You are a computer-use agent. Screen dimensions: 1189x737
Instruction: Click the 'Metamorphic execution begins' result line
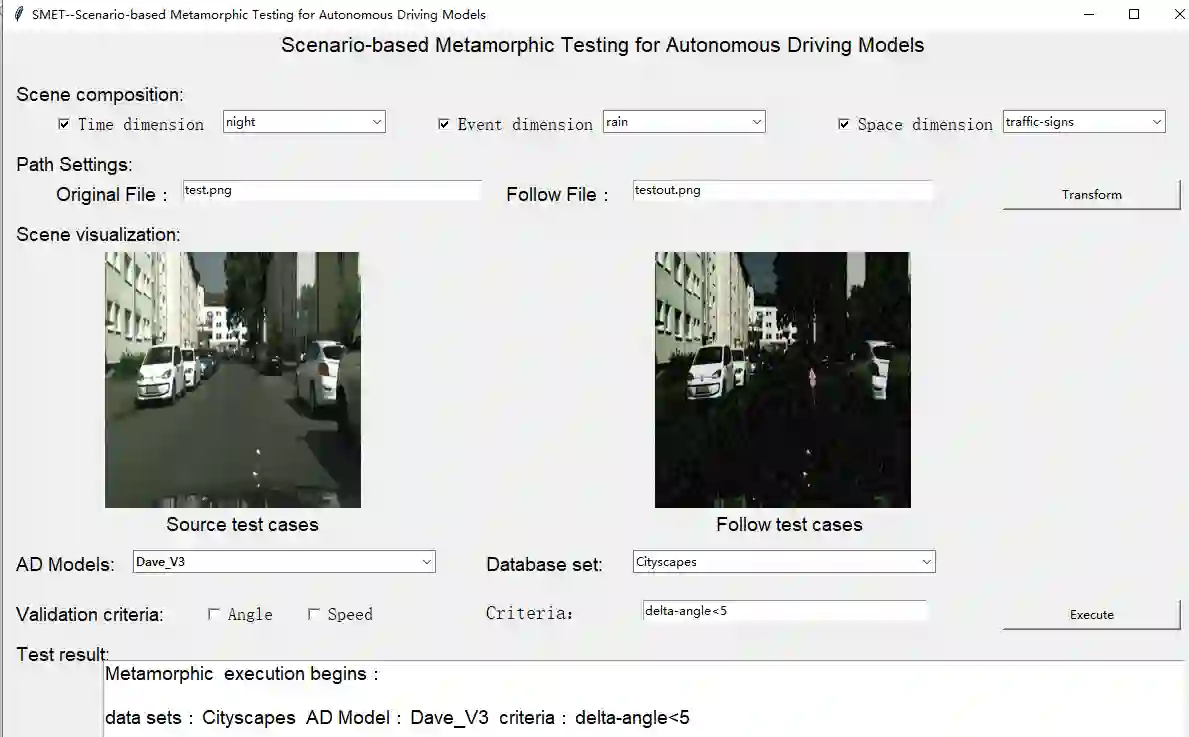241,674
